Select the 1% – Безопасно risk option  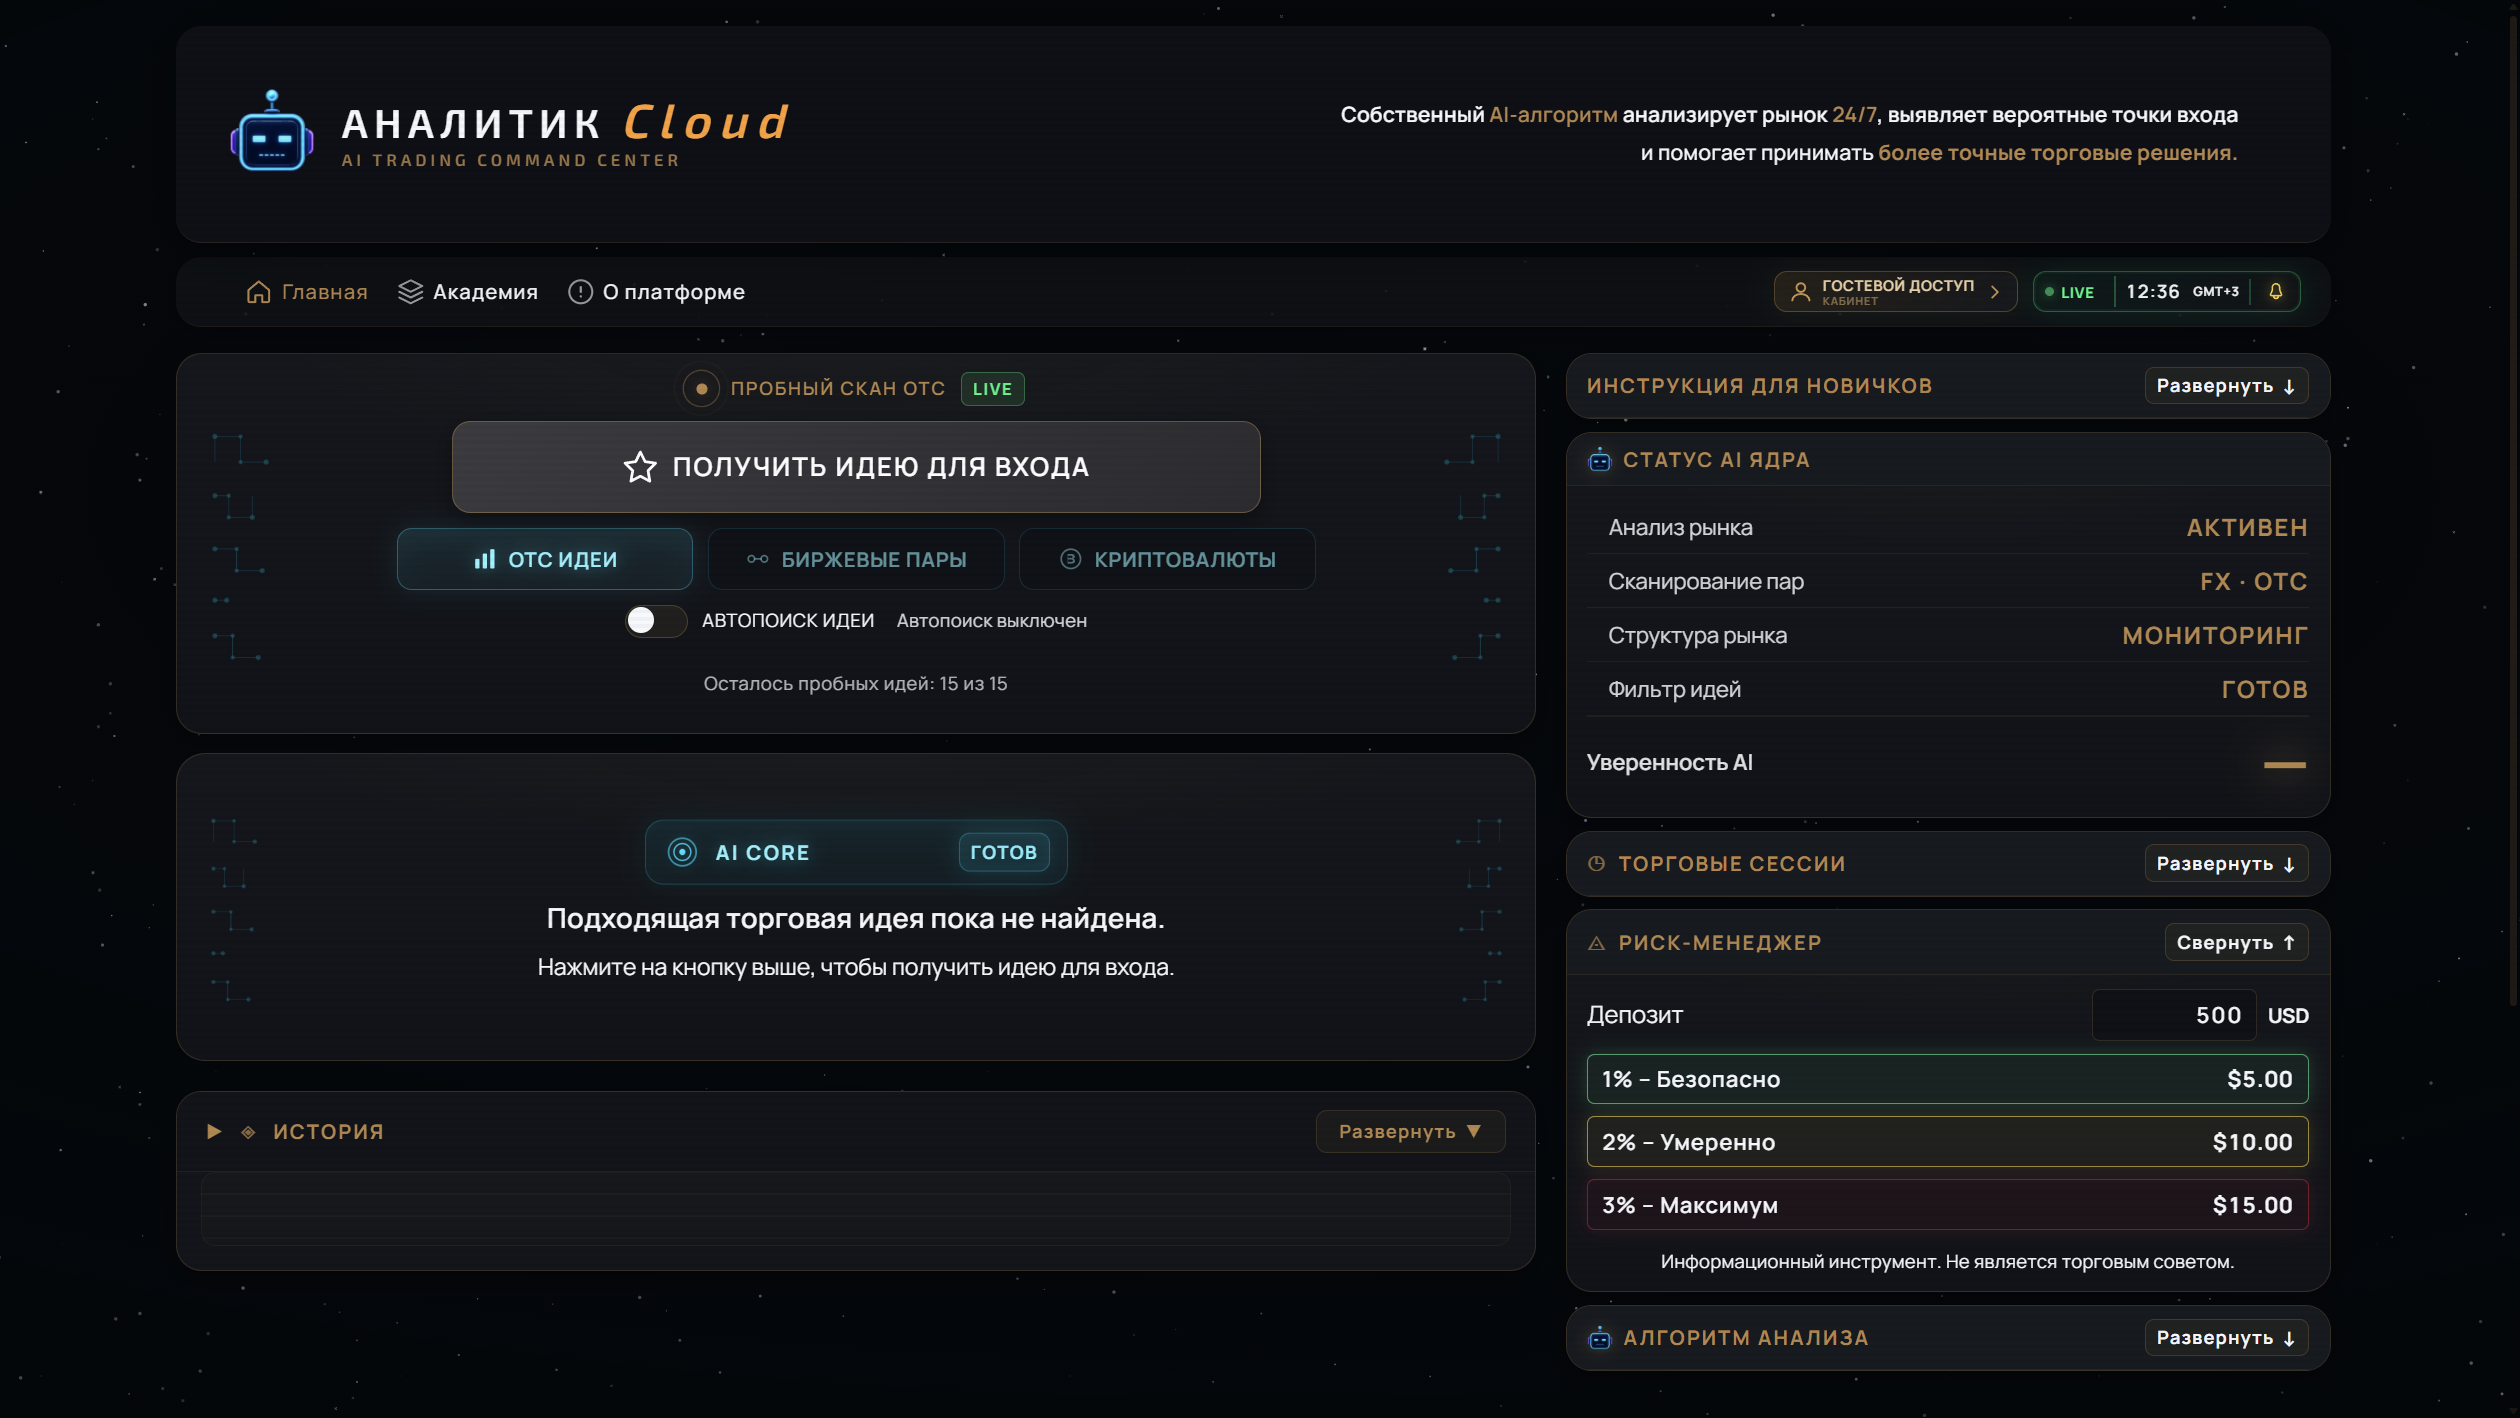coord(1947,1079)
